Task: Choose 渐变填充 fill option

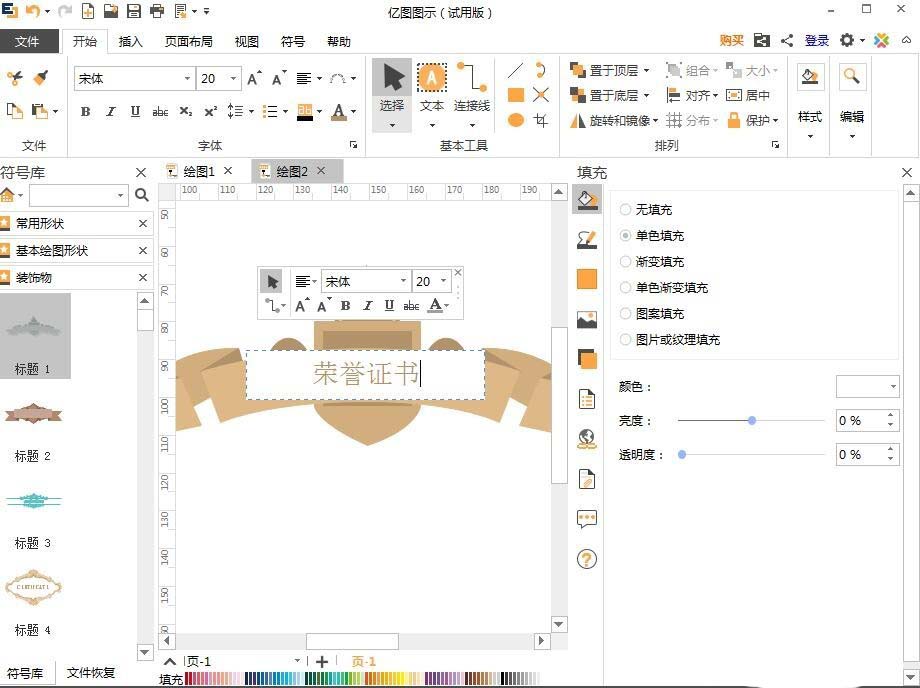Action: 625,261
